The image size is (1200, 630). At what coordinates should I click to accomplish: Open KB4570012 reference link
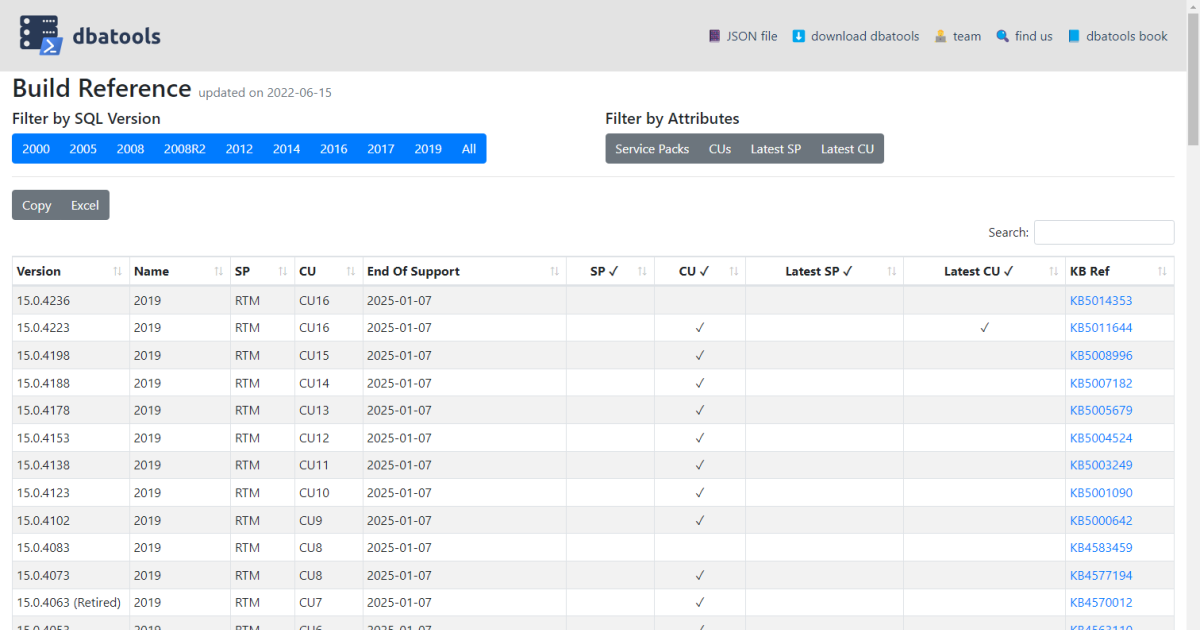pyautogui.click(x=1101, y=603)
